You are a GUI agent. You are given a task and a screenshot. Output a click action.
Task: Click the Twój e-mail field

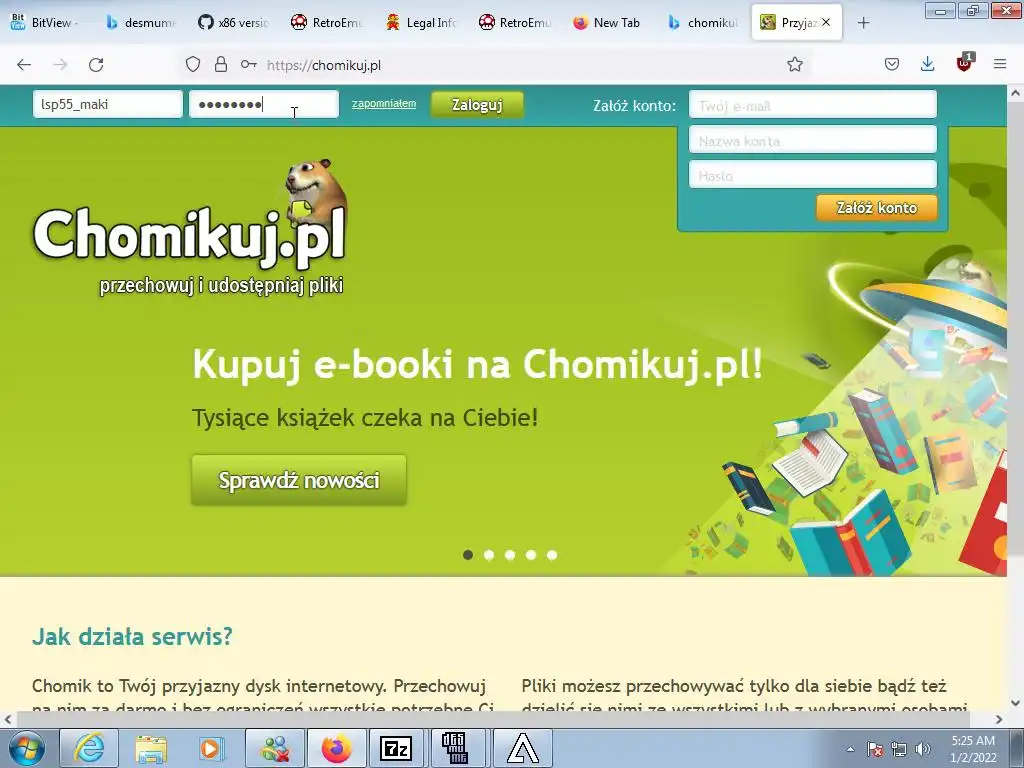click(813, 105)
